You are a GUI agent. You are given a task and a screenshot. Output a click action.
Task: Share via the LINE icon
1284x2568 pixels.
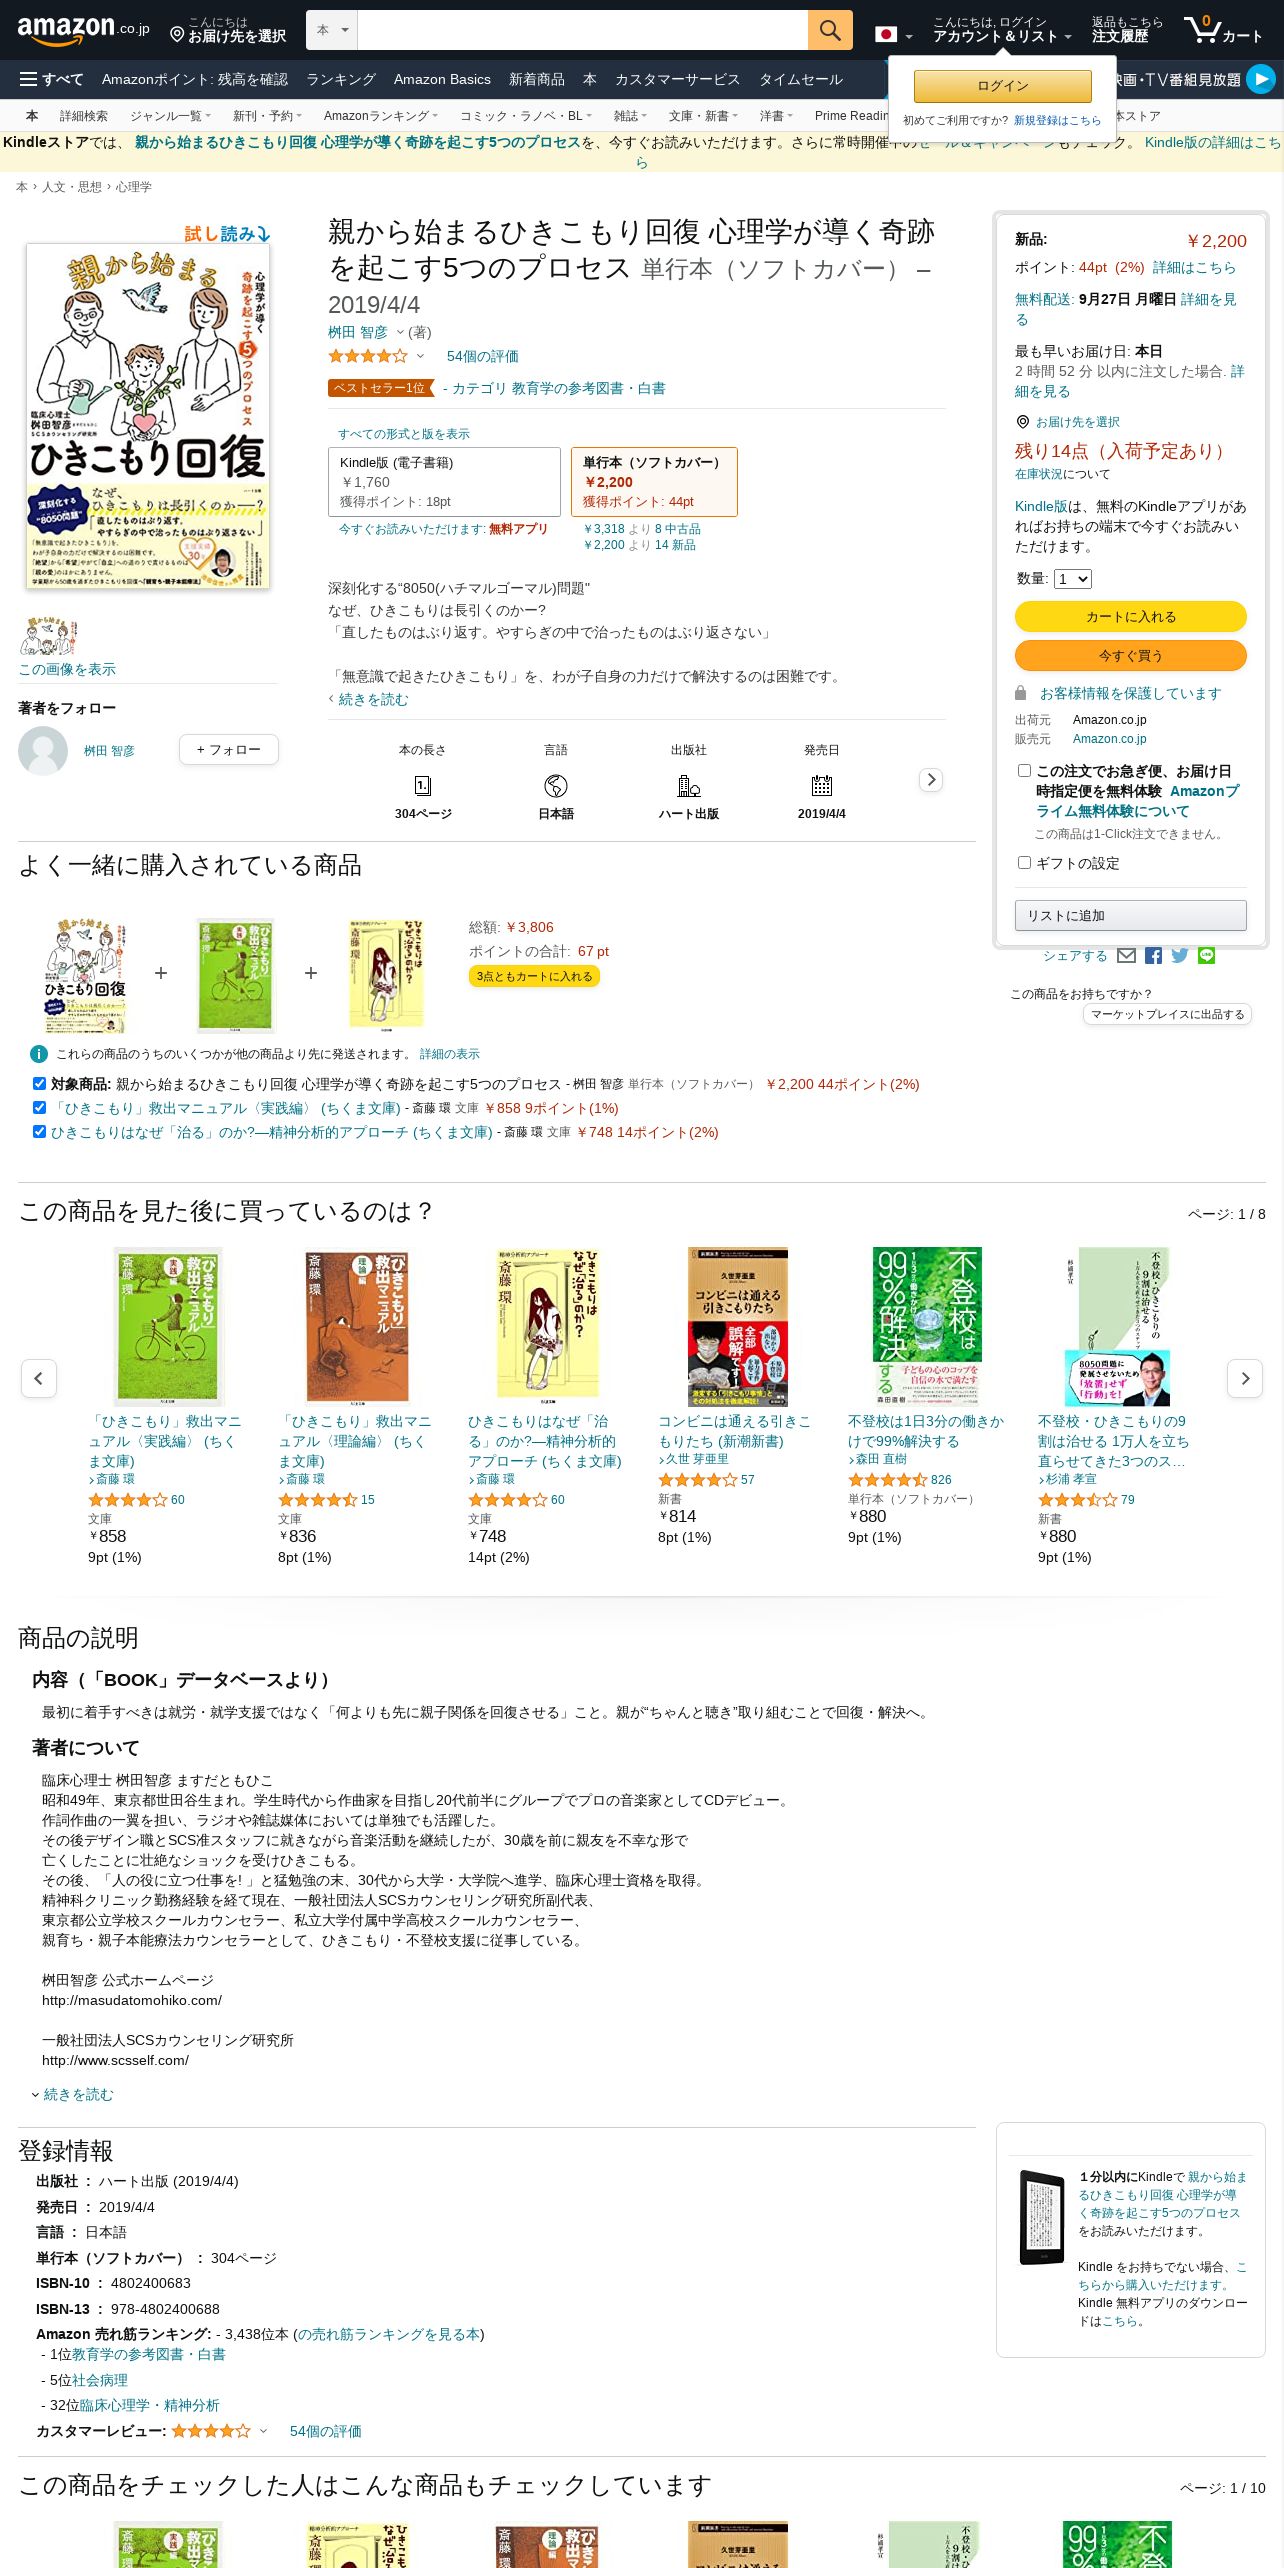pos(1207,956)
